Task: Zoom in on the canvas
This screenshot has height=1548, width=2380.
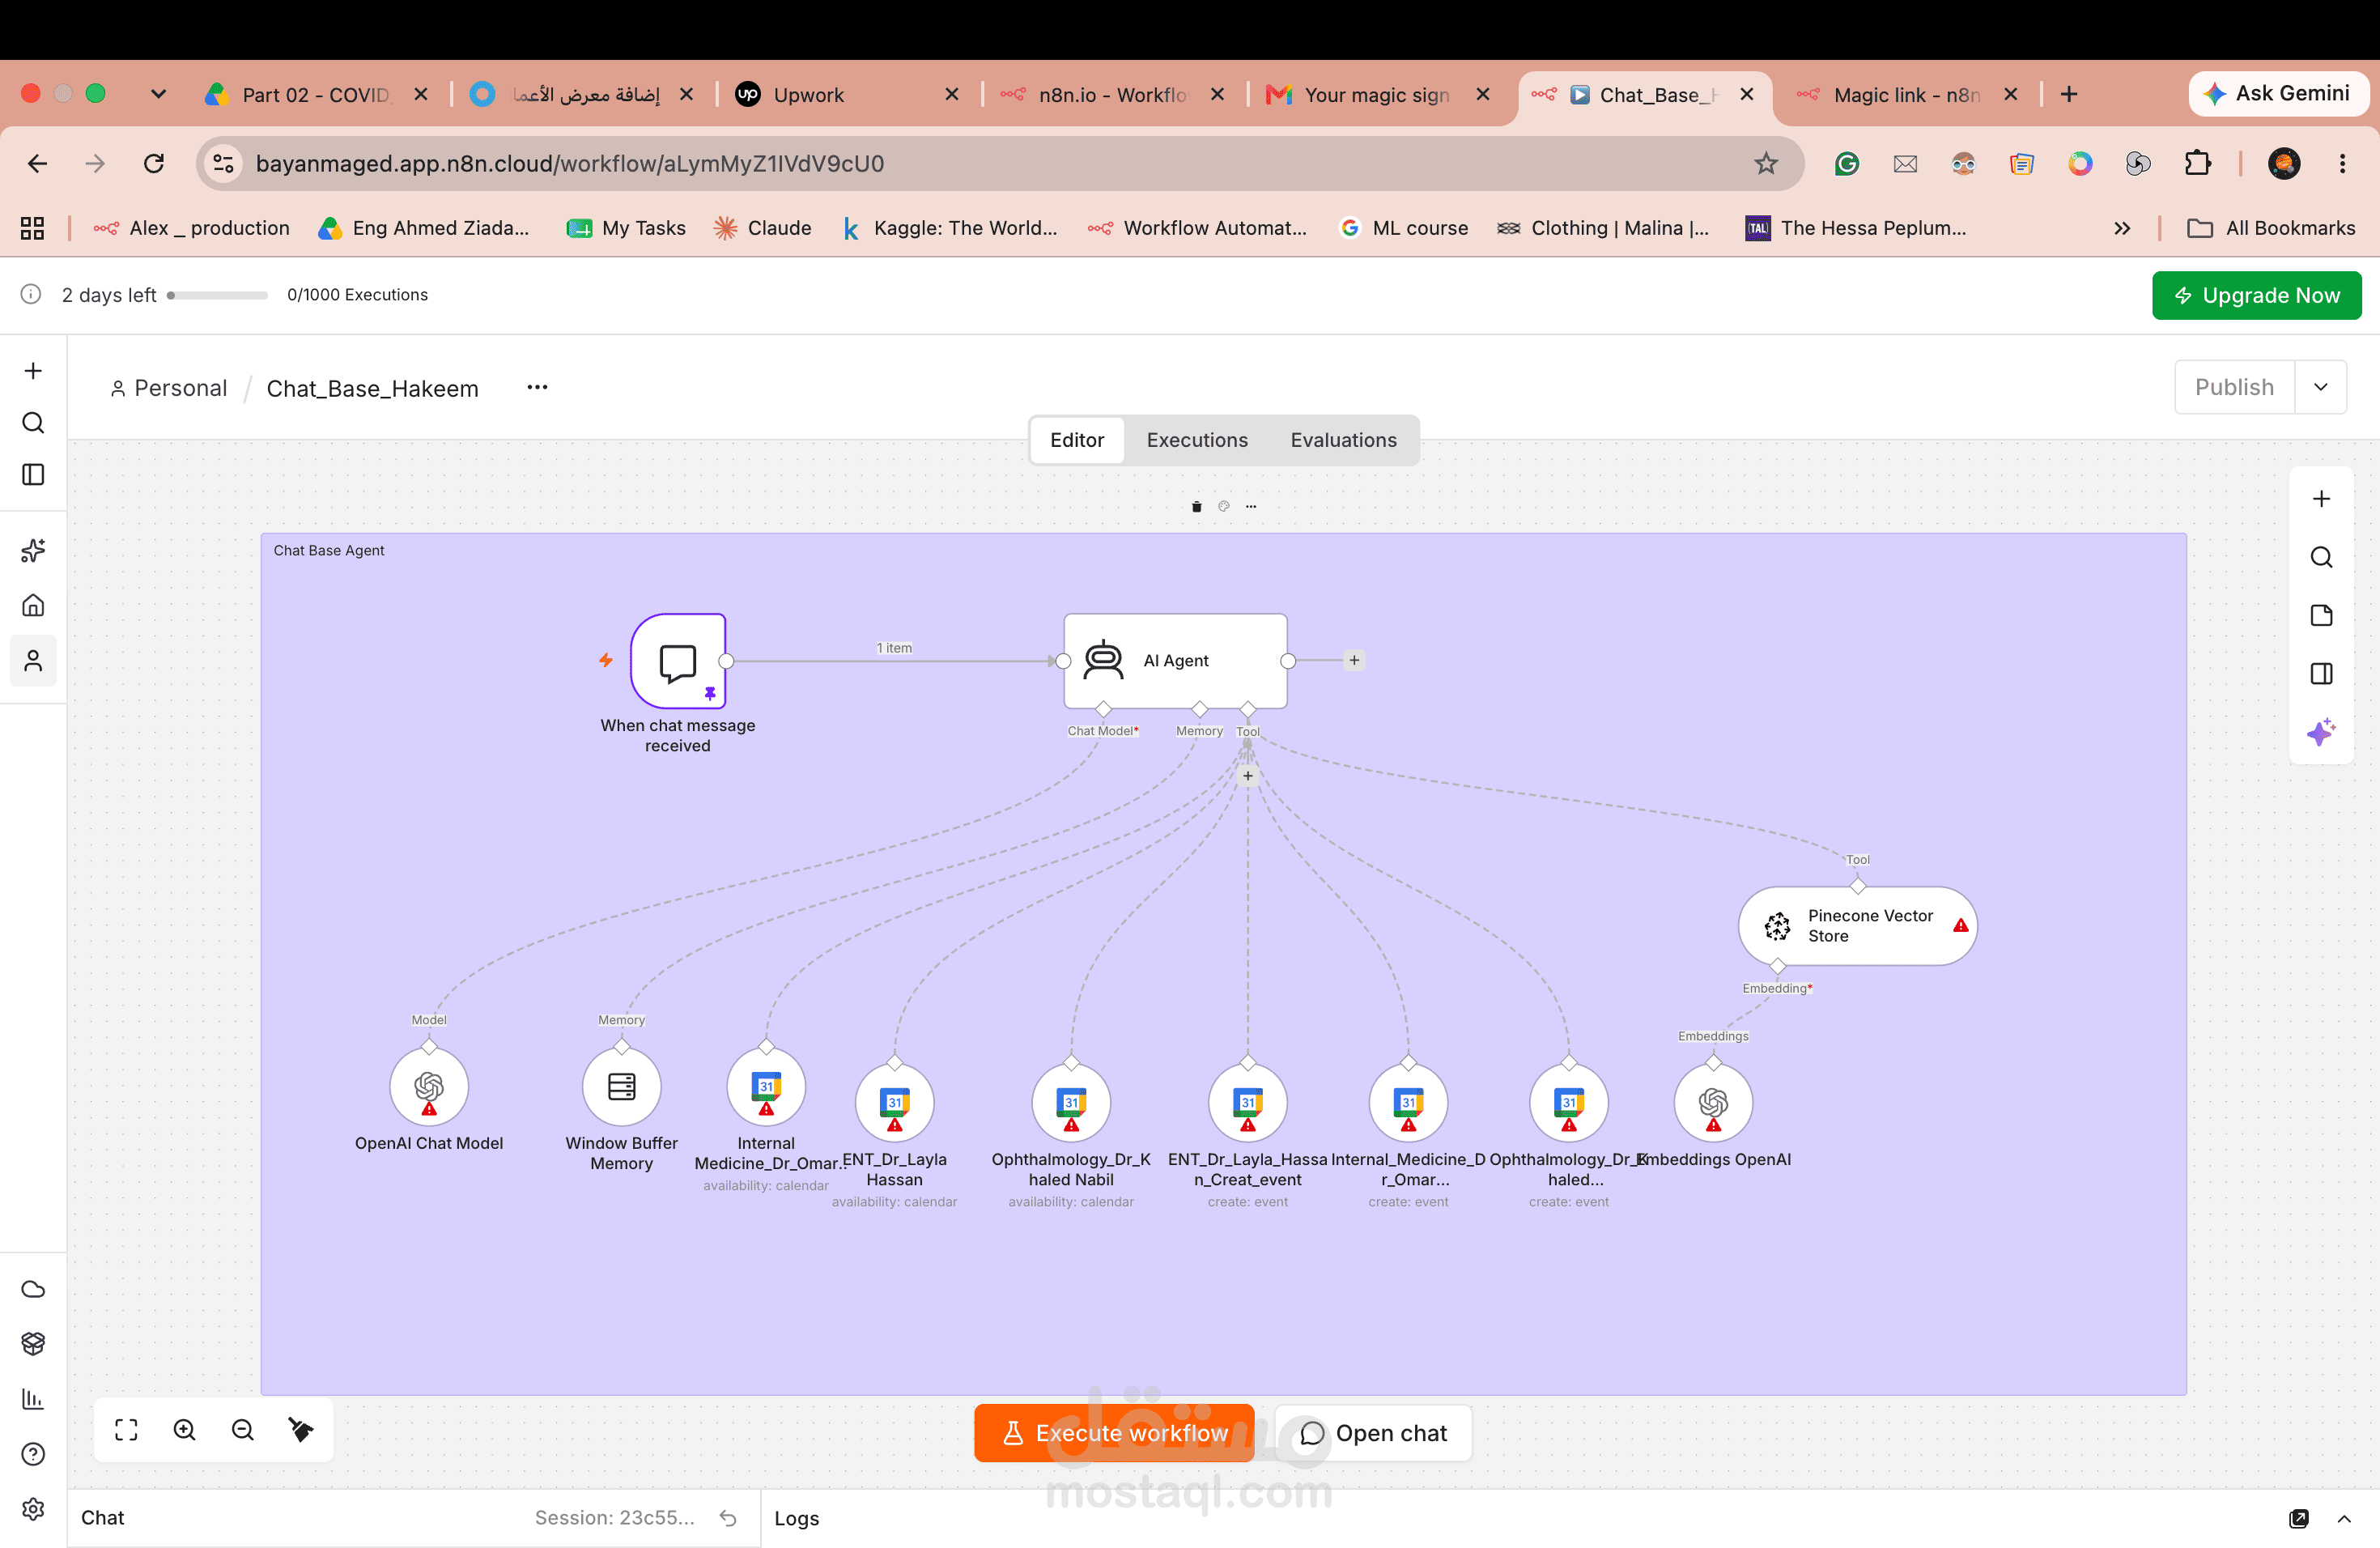Action: (x=185, y=1430)
